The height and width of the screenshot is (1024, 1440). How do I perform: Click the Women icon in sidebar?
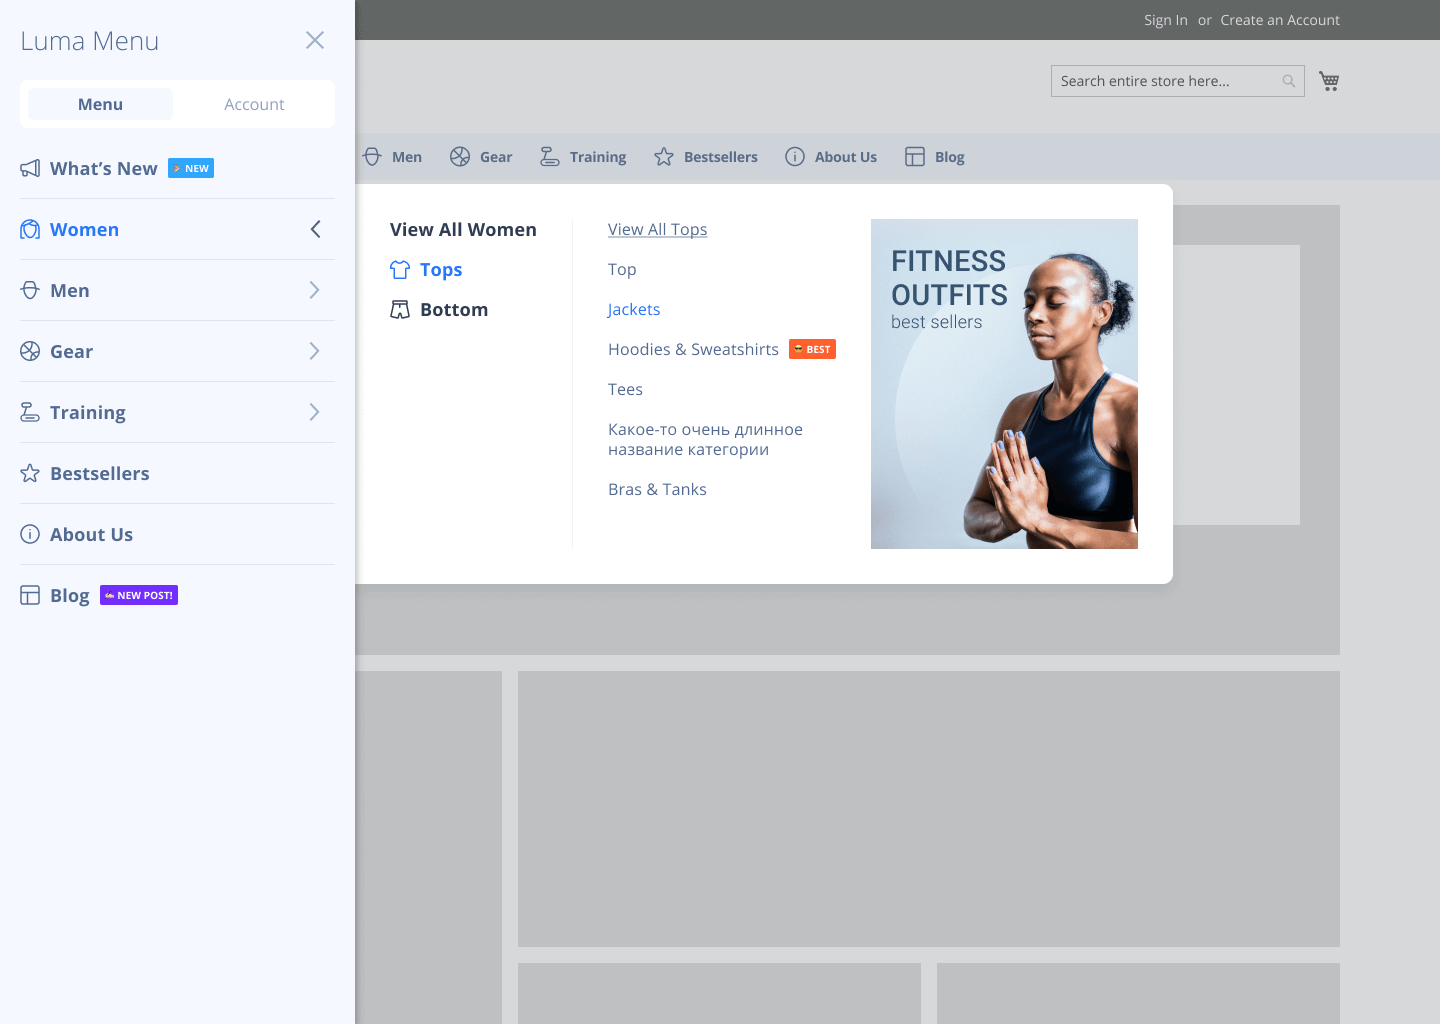click(x=30, y=229)
